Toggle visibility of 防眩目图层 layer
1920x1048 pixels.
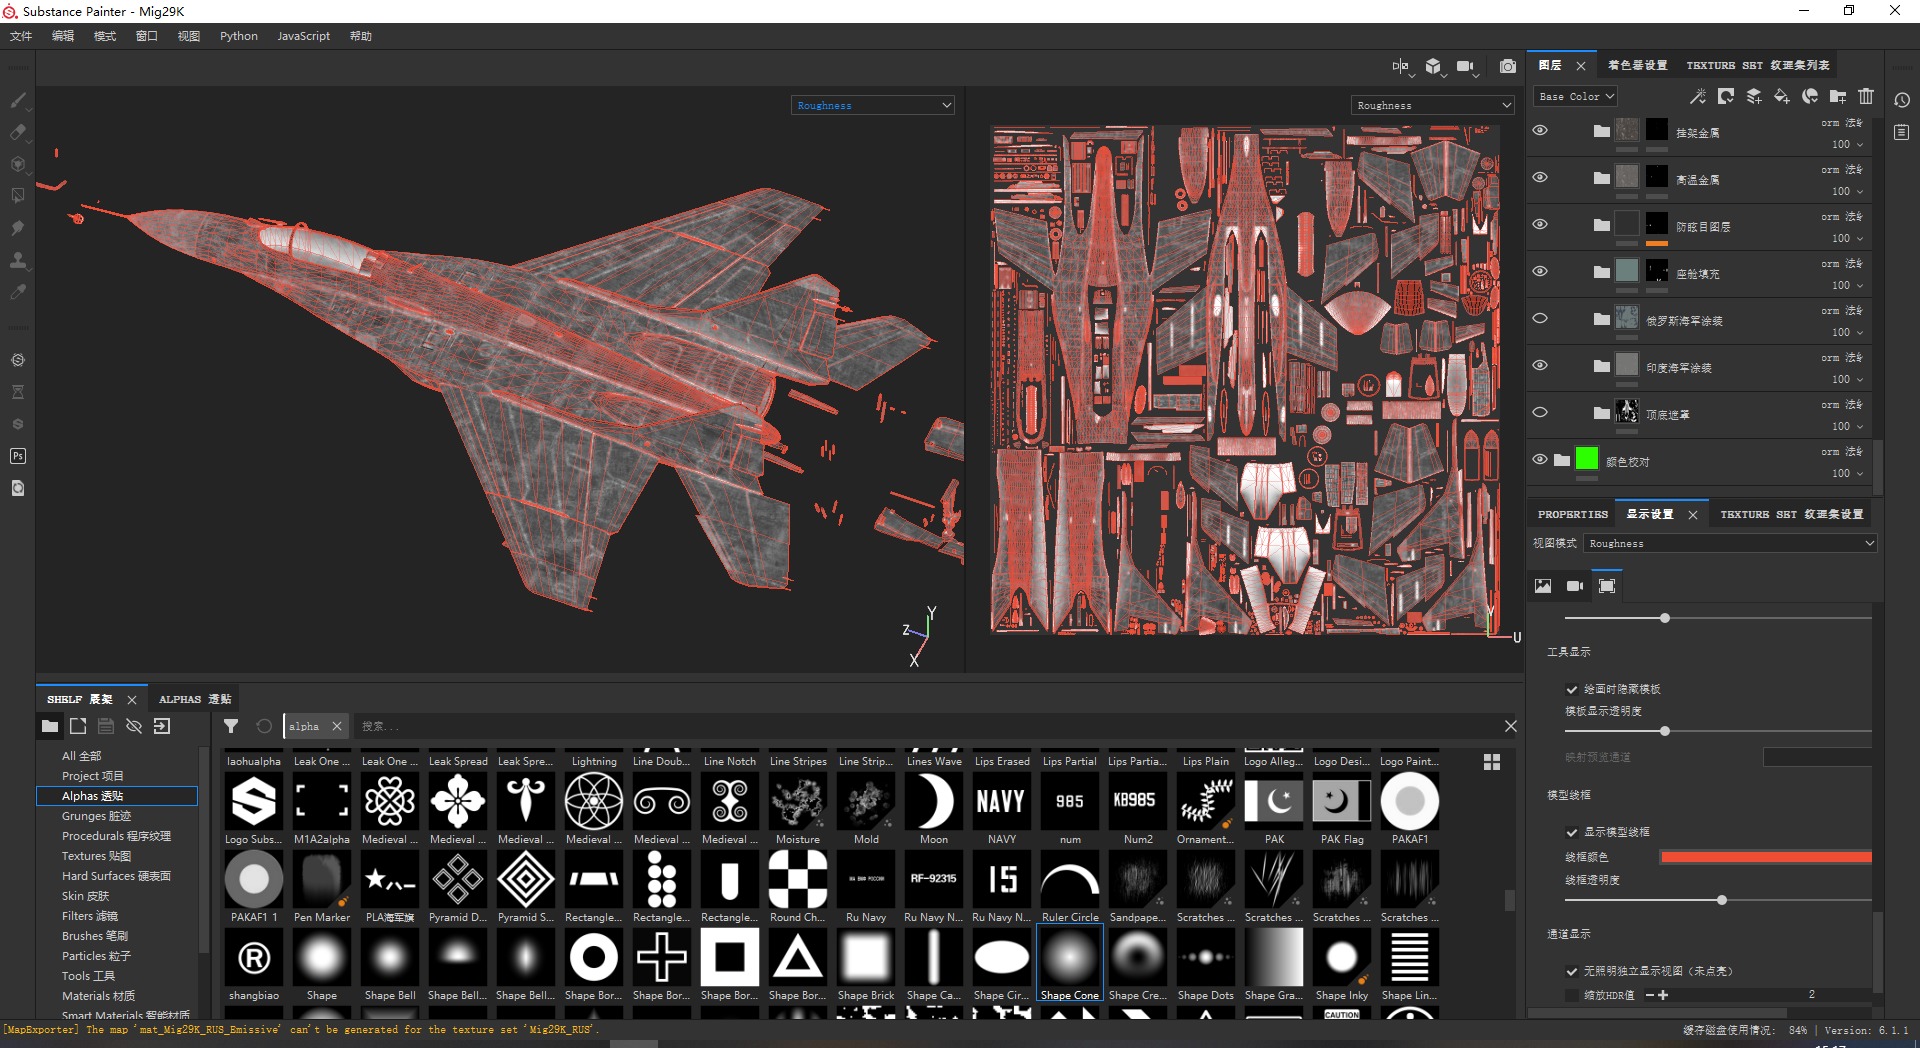[x=1540, y=224]
